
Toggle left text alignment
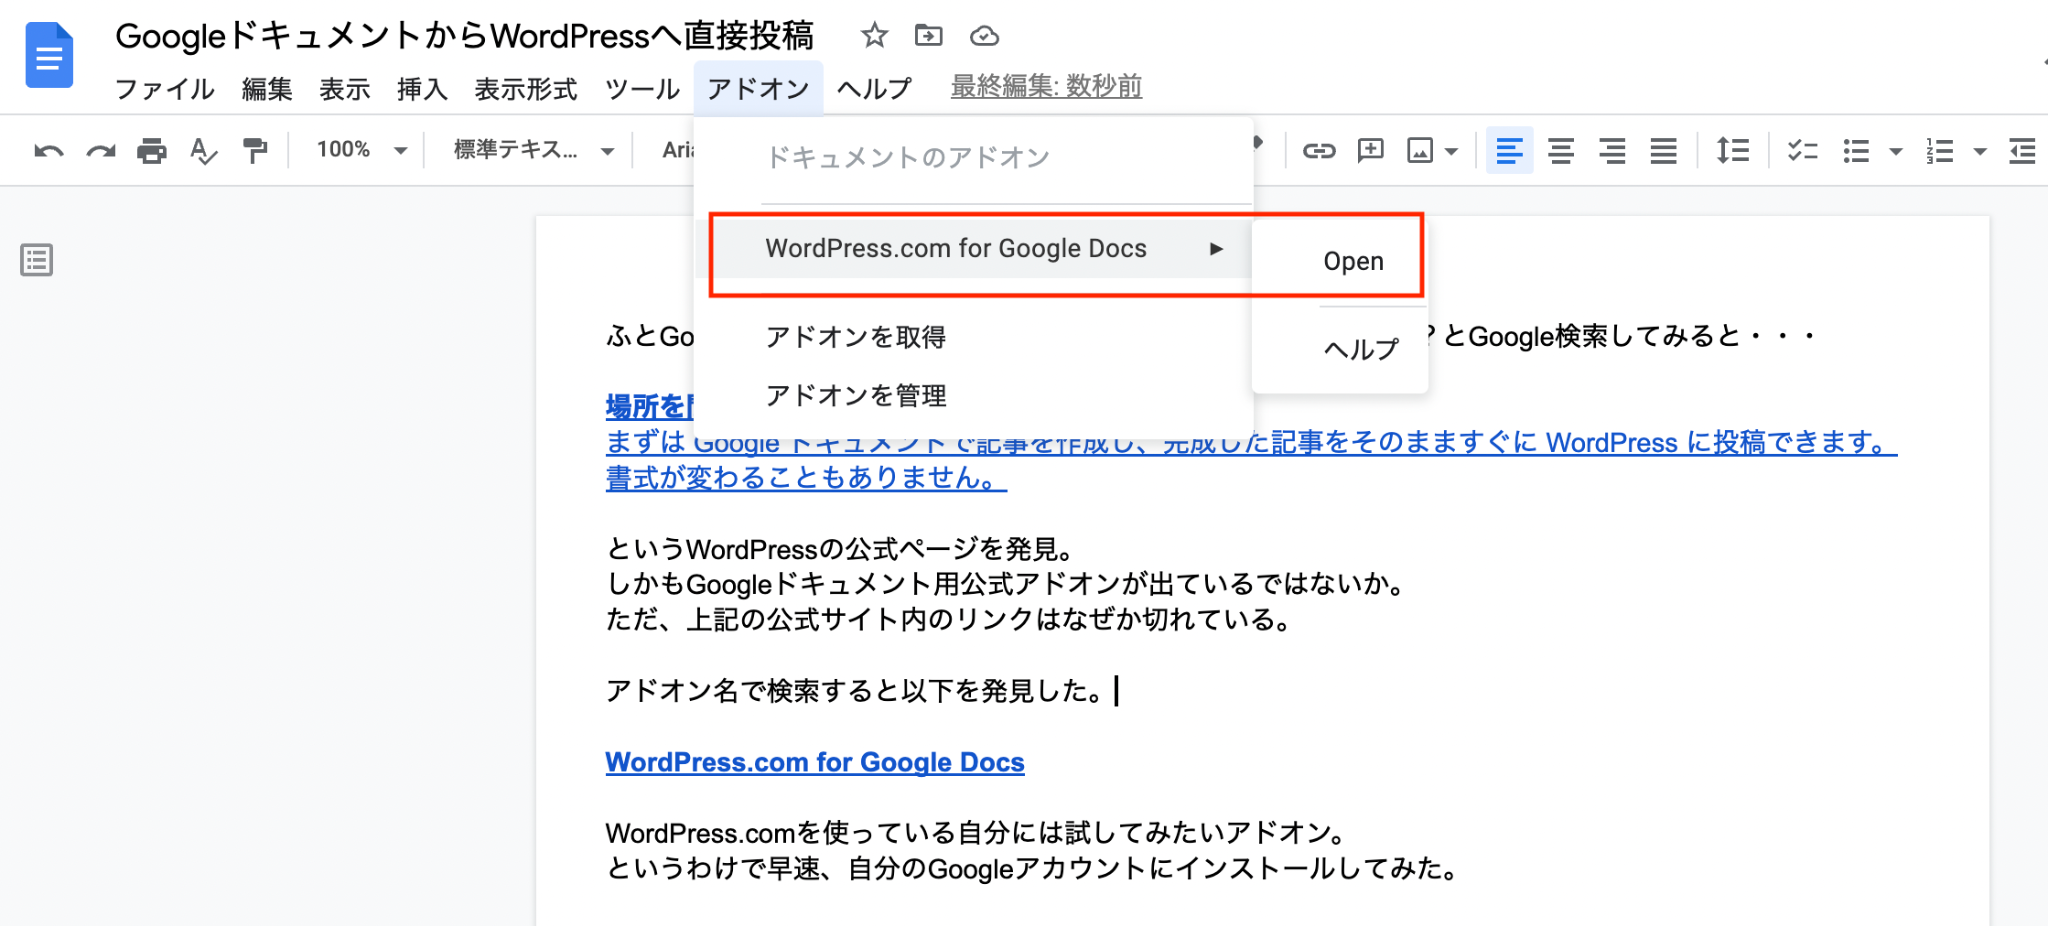pyautogui.click(x=1509, y=151)
